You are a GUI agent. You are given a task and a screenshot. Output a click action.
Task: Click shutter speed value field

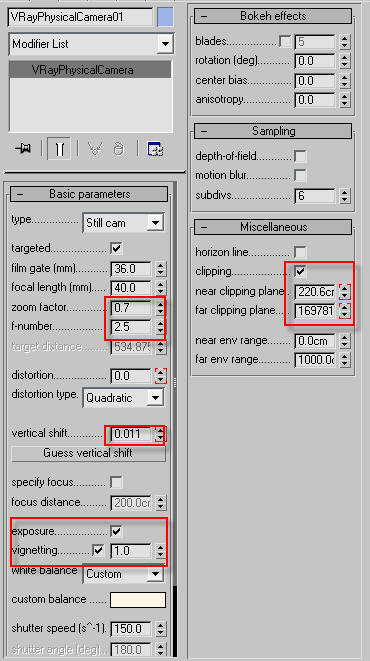click(131, 629)
